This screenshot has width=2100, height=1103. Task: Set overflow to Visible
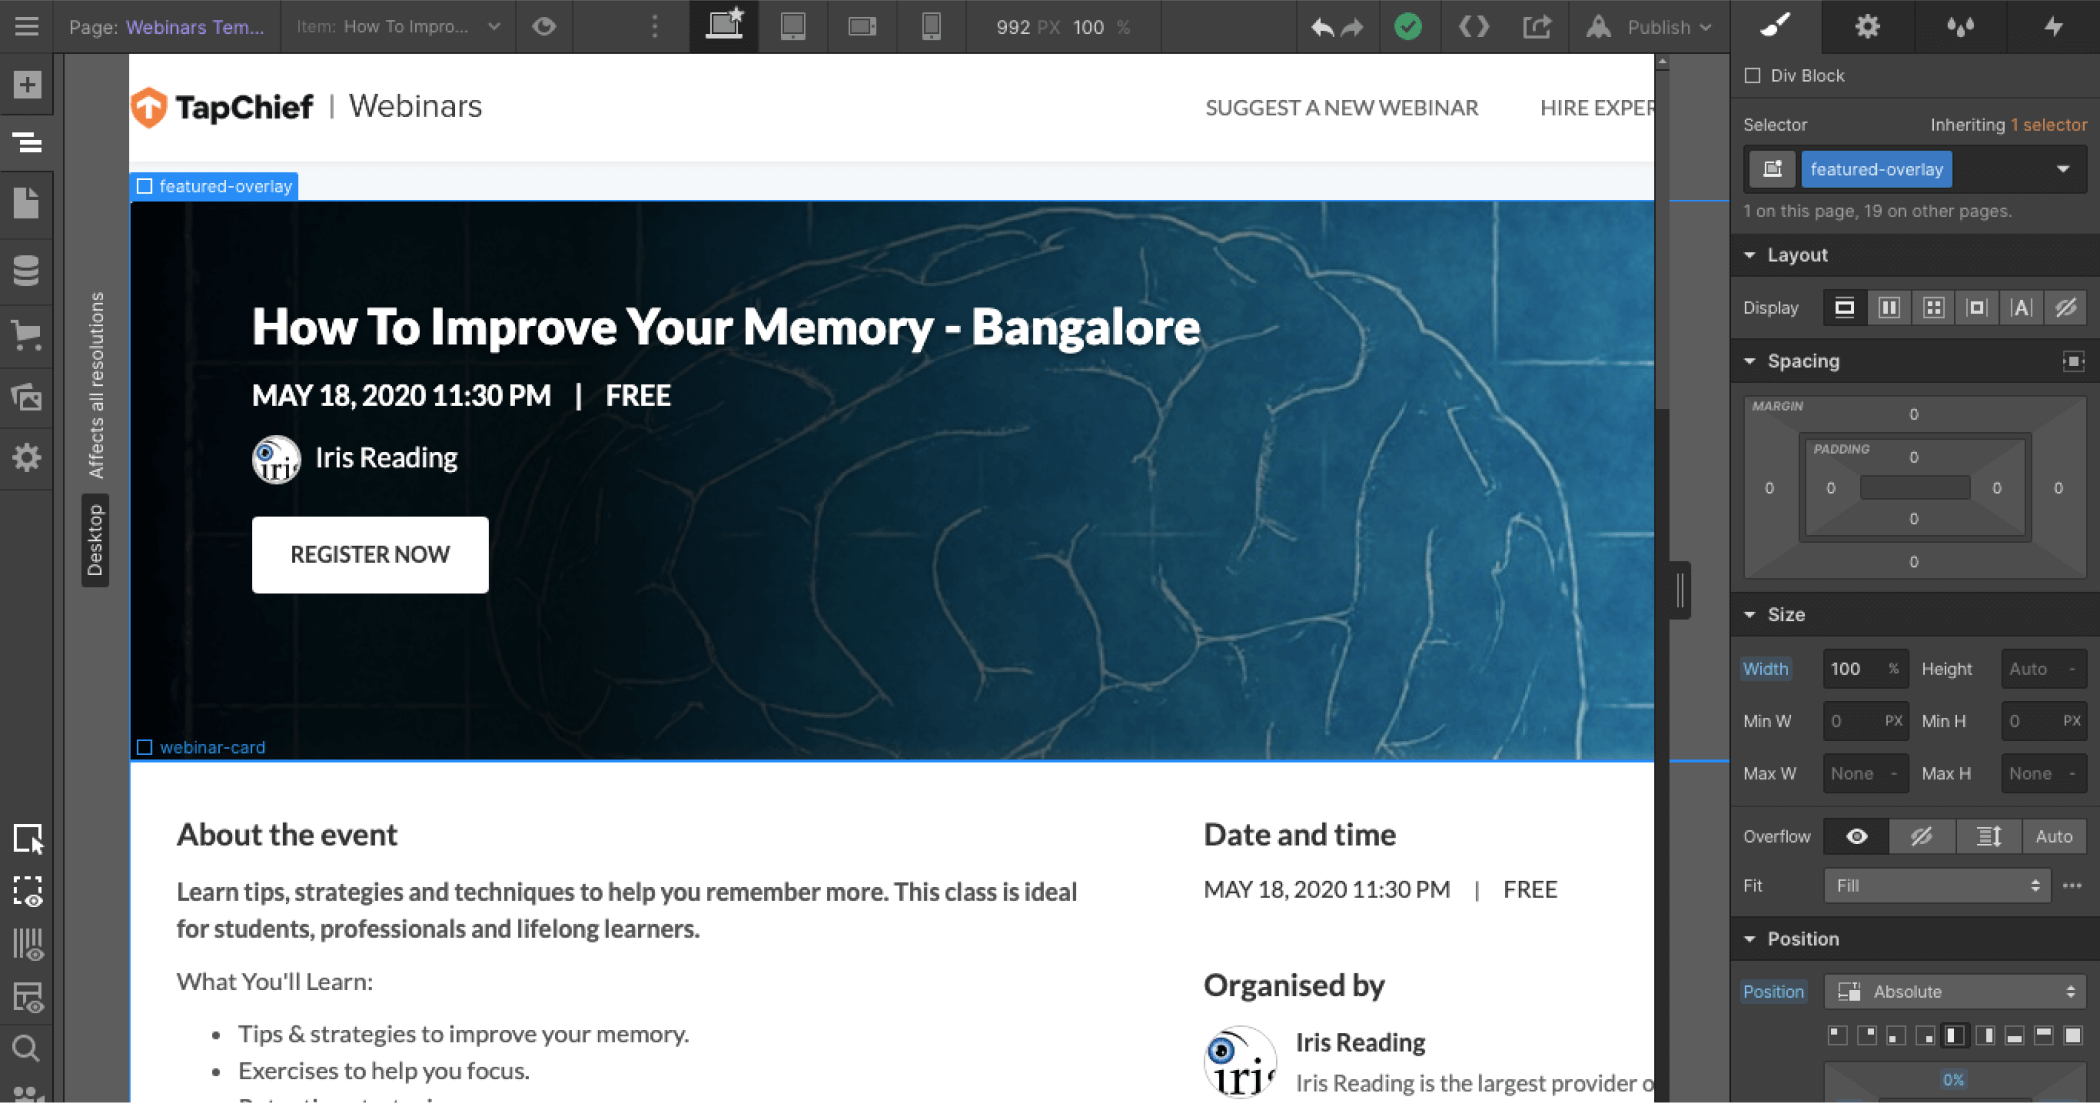pyautogui.click(x=1856, y=836)
